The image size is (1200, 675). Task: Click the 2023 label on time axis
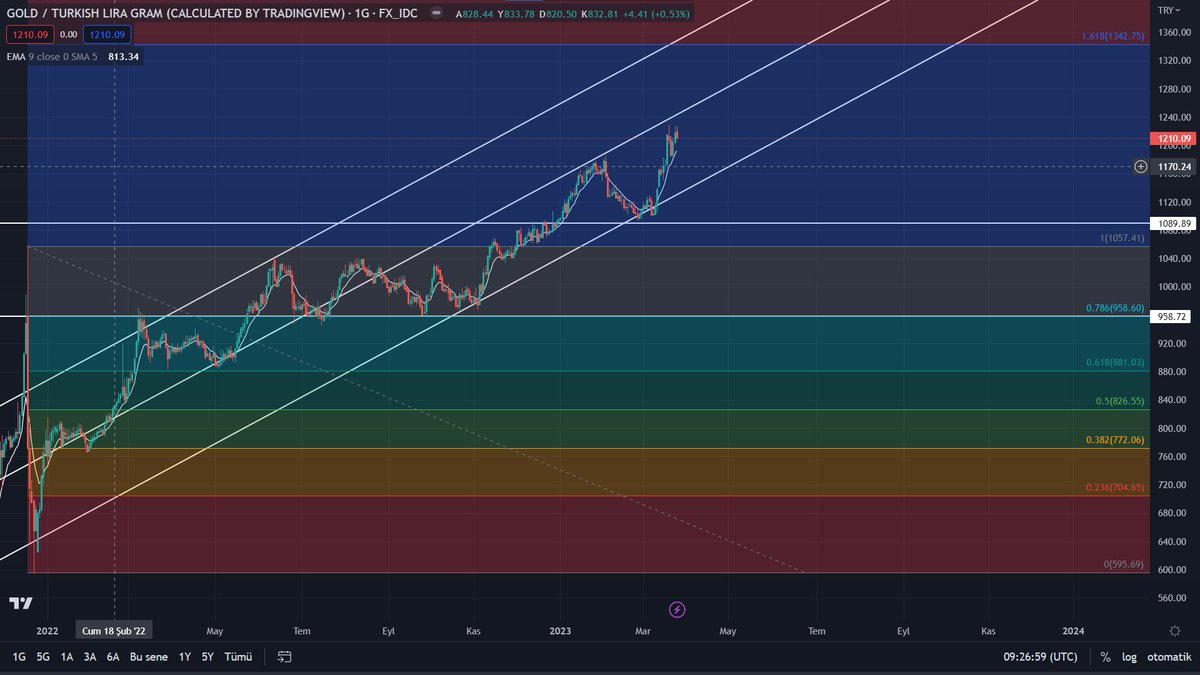(560, 631)
